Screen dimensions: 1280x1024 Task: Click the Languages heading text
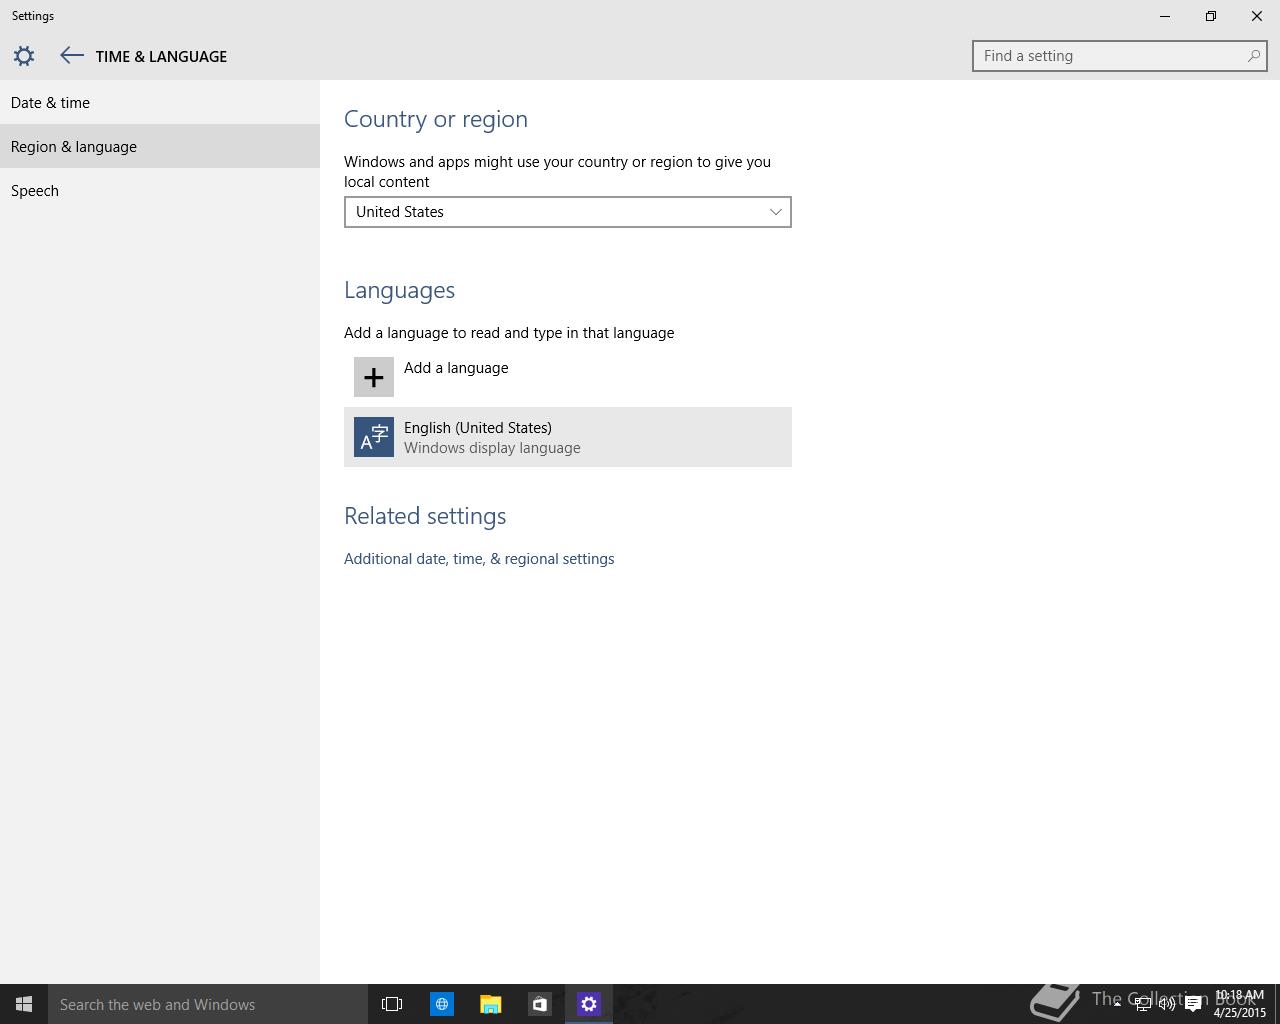click(399, 290)
